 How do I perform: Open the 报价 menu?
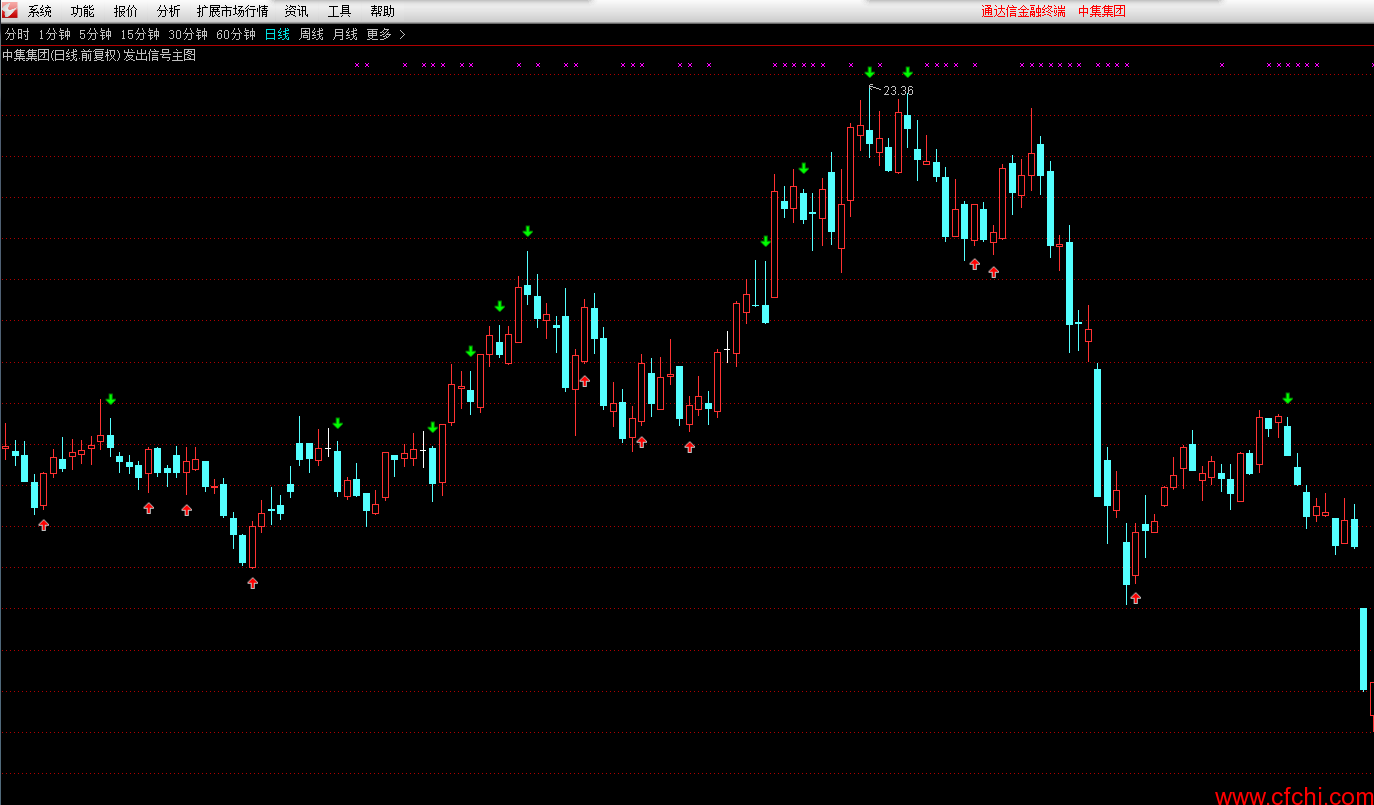(x=126, y=12)
